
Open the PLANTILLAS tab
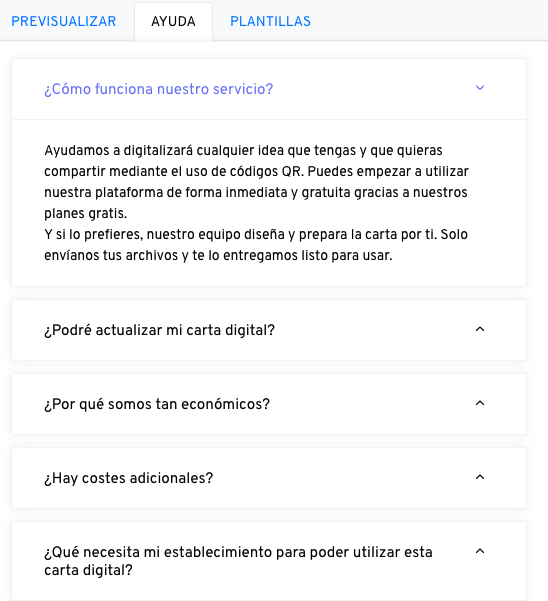(x=270, y=21)
